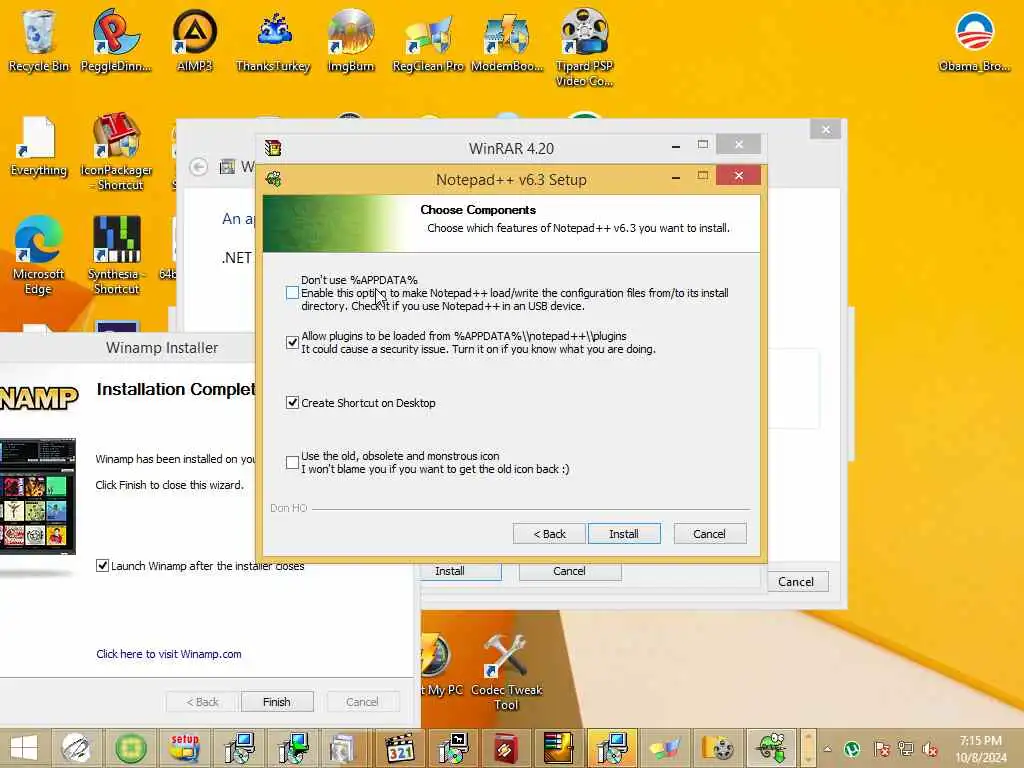This screenshot has height=768, width=1024.
Task: Click the Notepad++ Setup title bar icon
Action: (274, 178)
